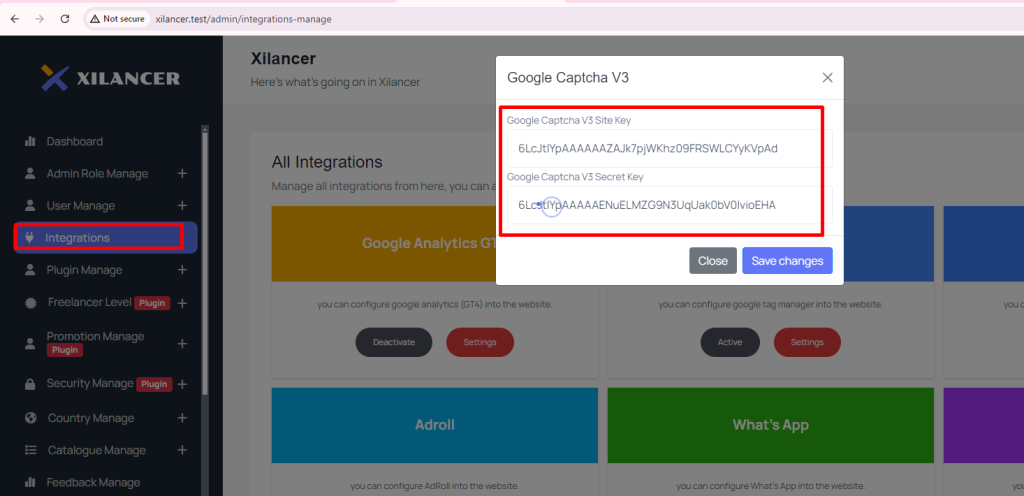Open User Manage menu item

click(x=80, y=206)
